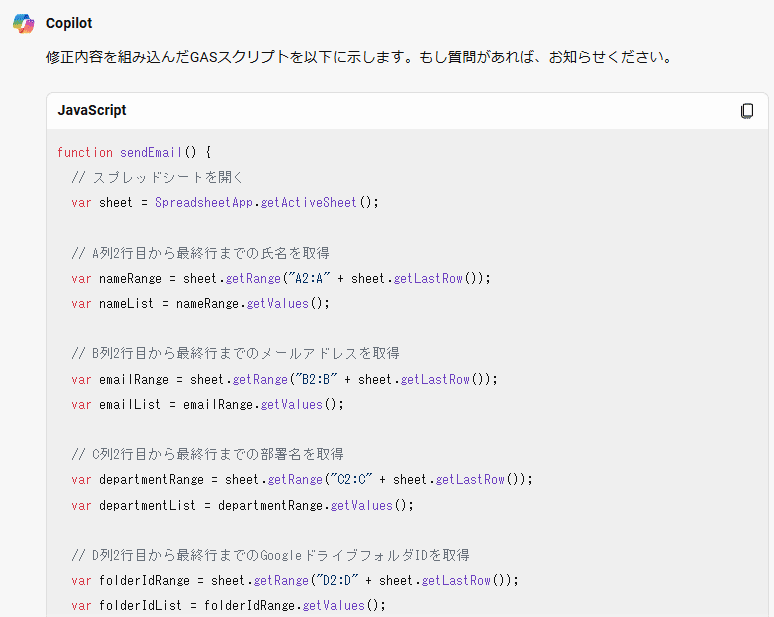Click the D列 Google Drive folder ID comment

(x=271, y=555)
